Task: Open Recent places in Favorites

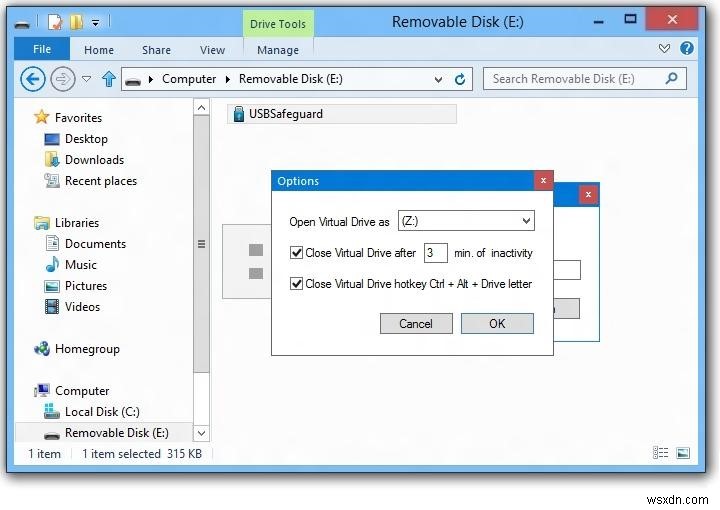Action: point(101,181)
